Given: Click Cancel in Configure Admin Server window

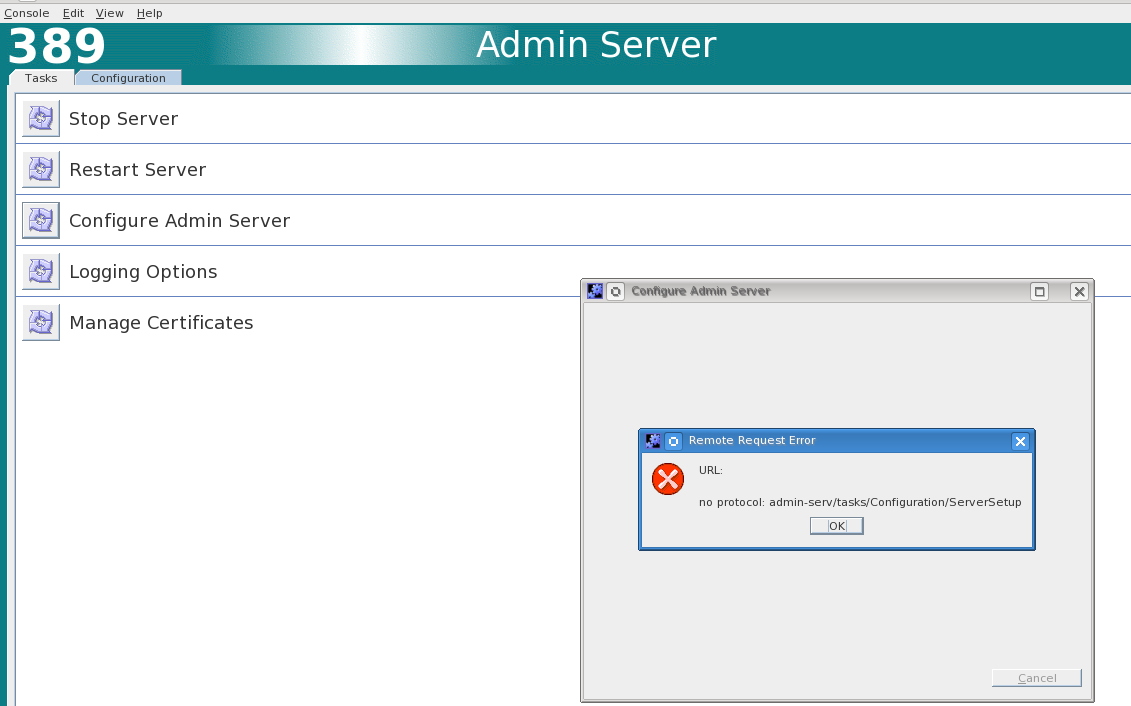Looking at the screenshot, I should pos(1037,678).
